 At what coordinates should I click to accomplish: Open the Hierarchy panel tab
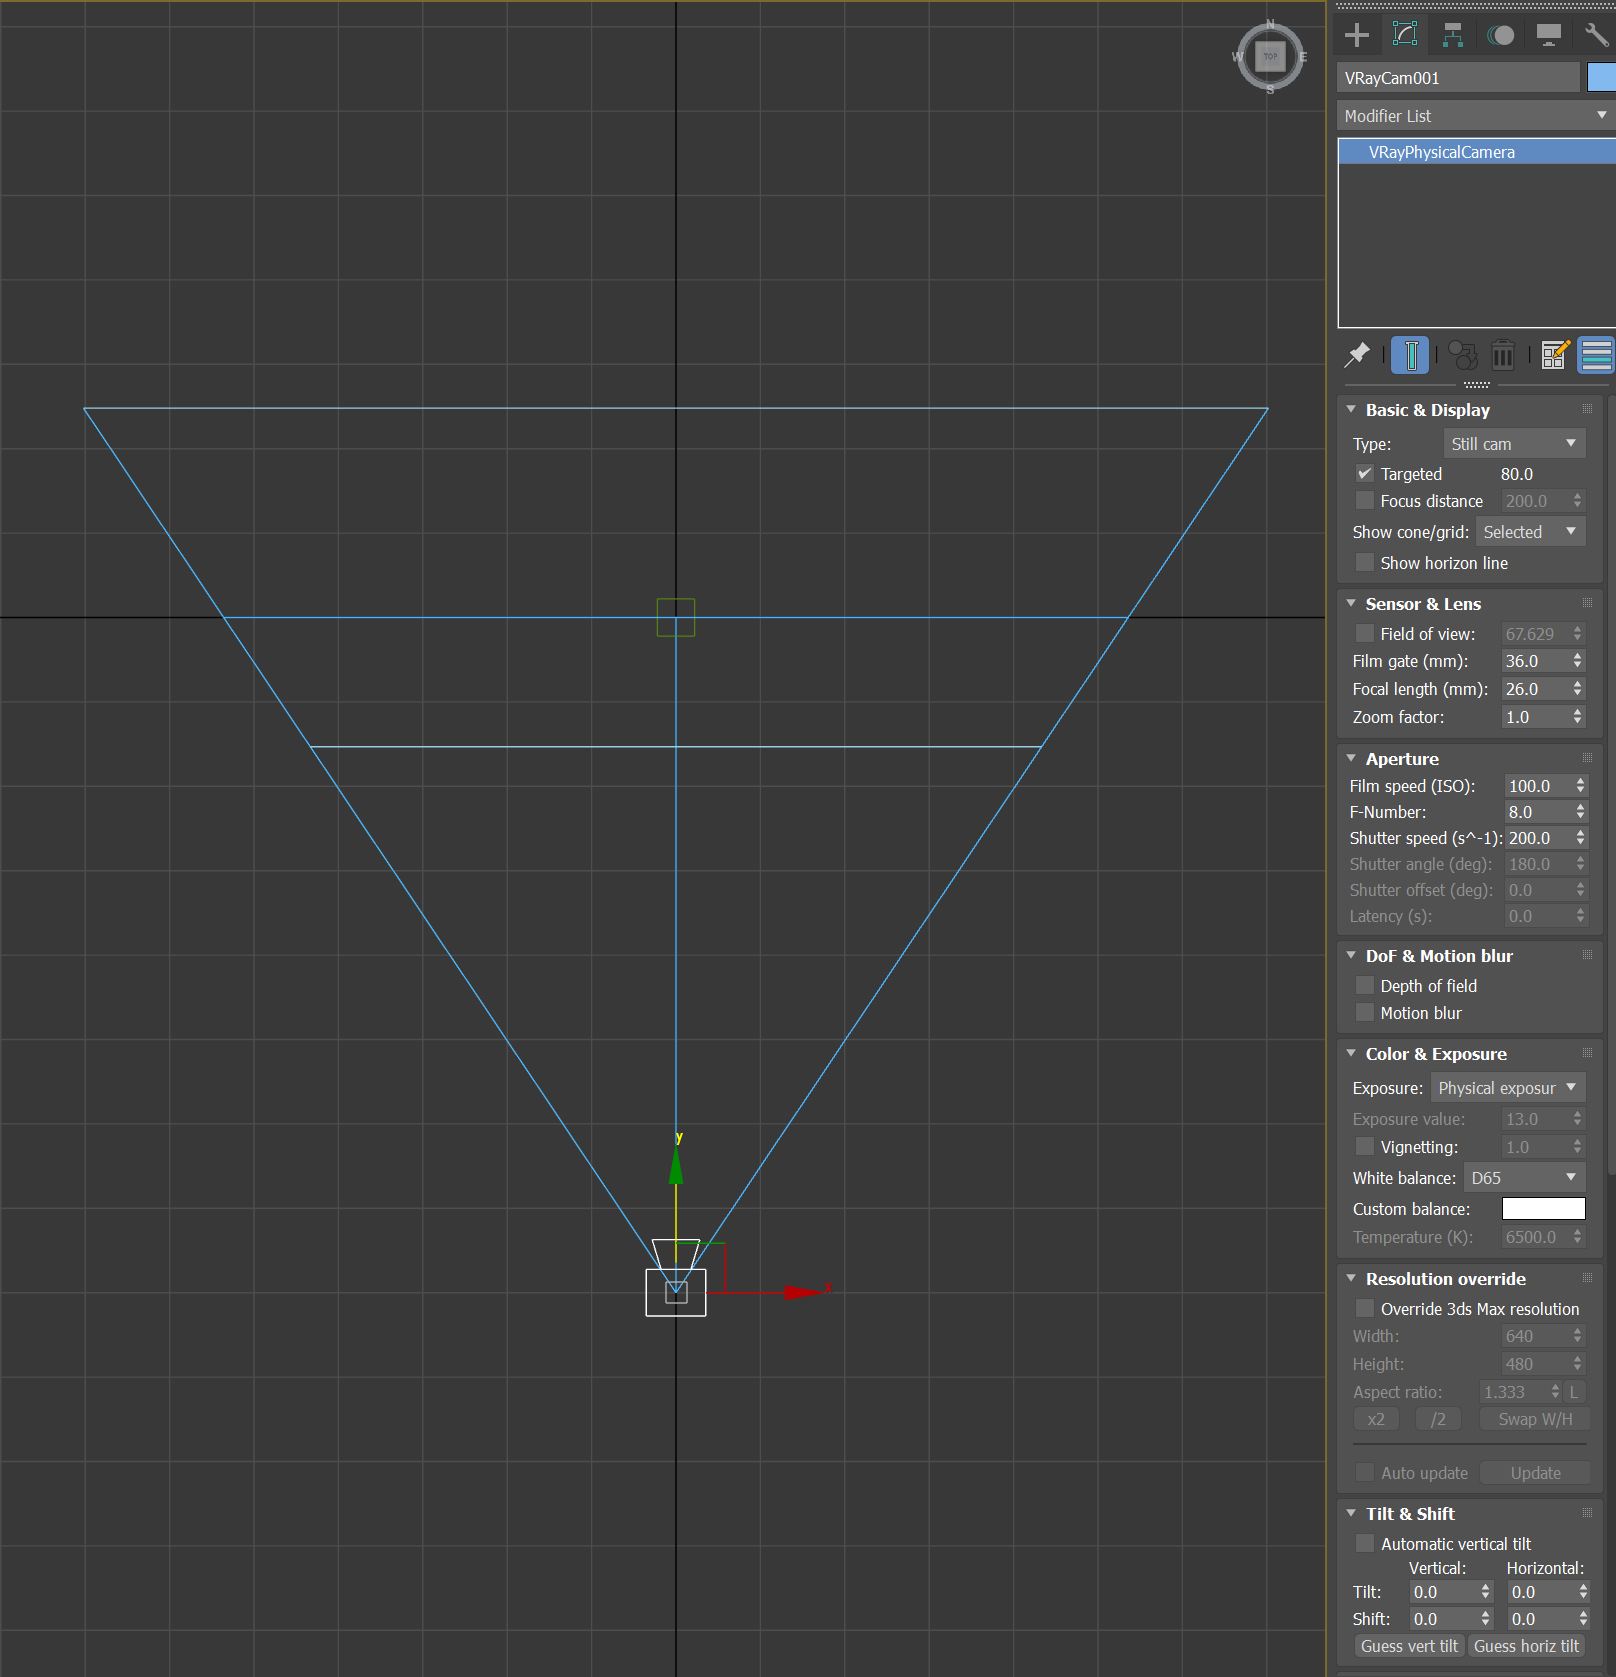click(x=1453, y=35)
